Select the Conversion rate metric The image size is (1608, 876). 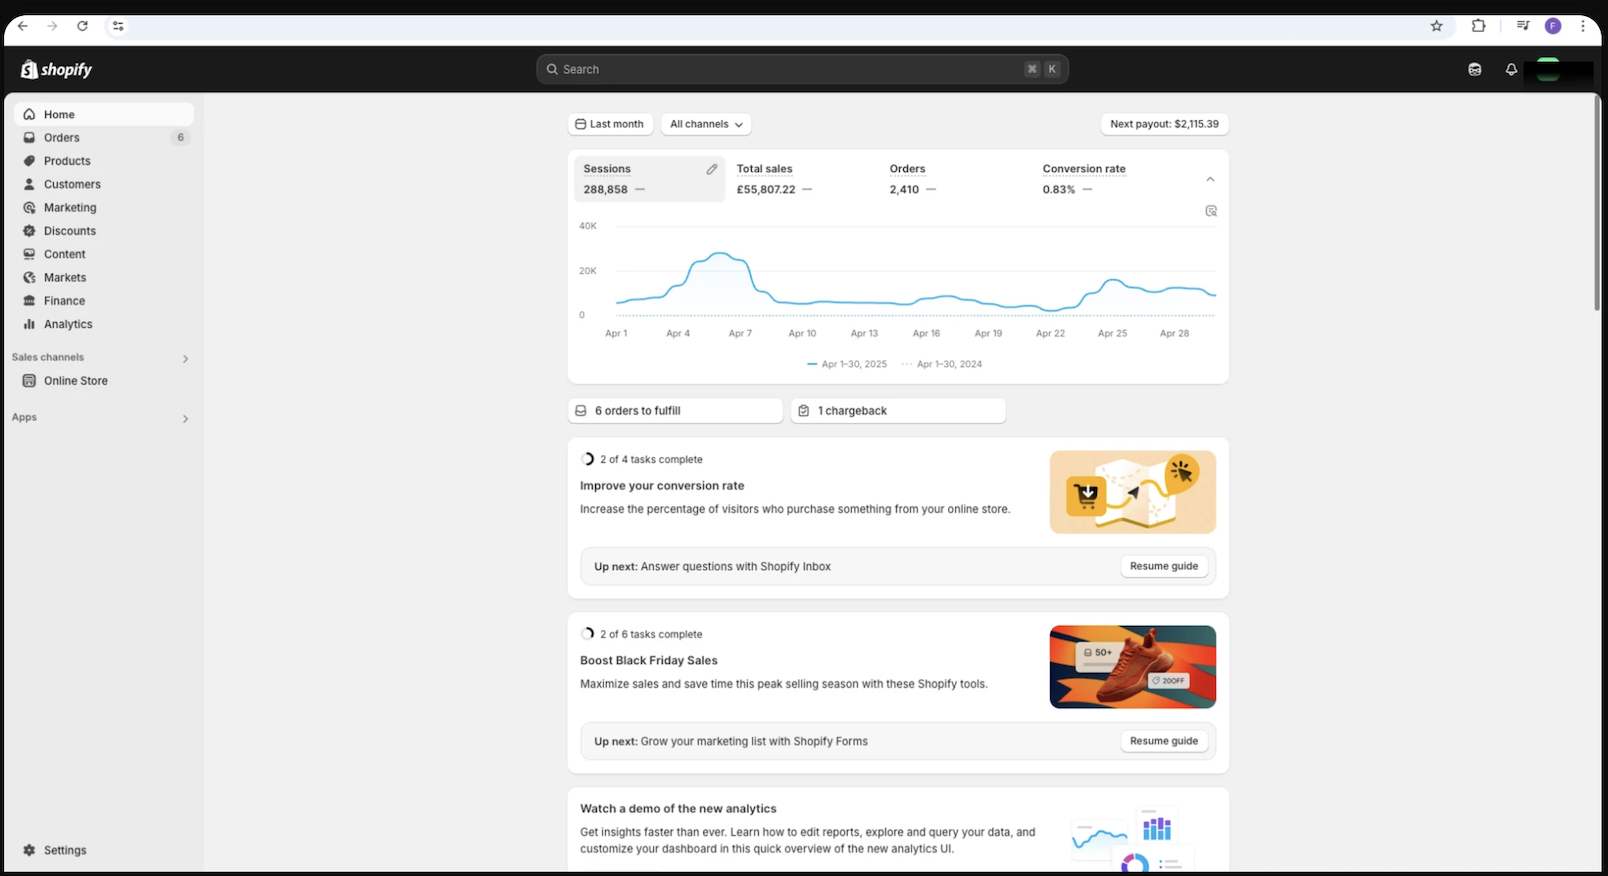coord(1108,179)
